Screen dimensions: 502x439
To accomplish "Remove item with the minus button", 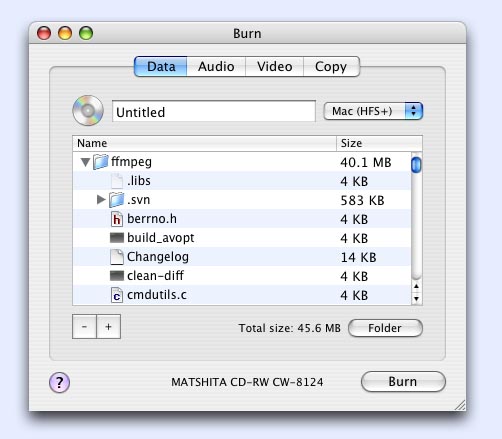I will click(x=84, y=327).
